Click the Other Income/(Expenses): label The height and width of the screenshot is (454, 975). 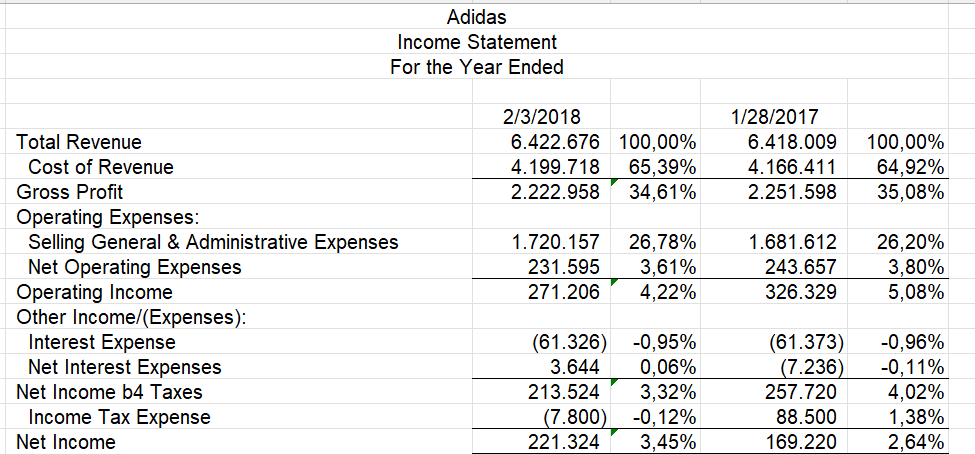point(131,317)
